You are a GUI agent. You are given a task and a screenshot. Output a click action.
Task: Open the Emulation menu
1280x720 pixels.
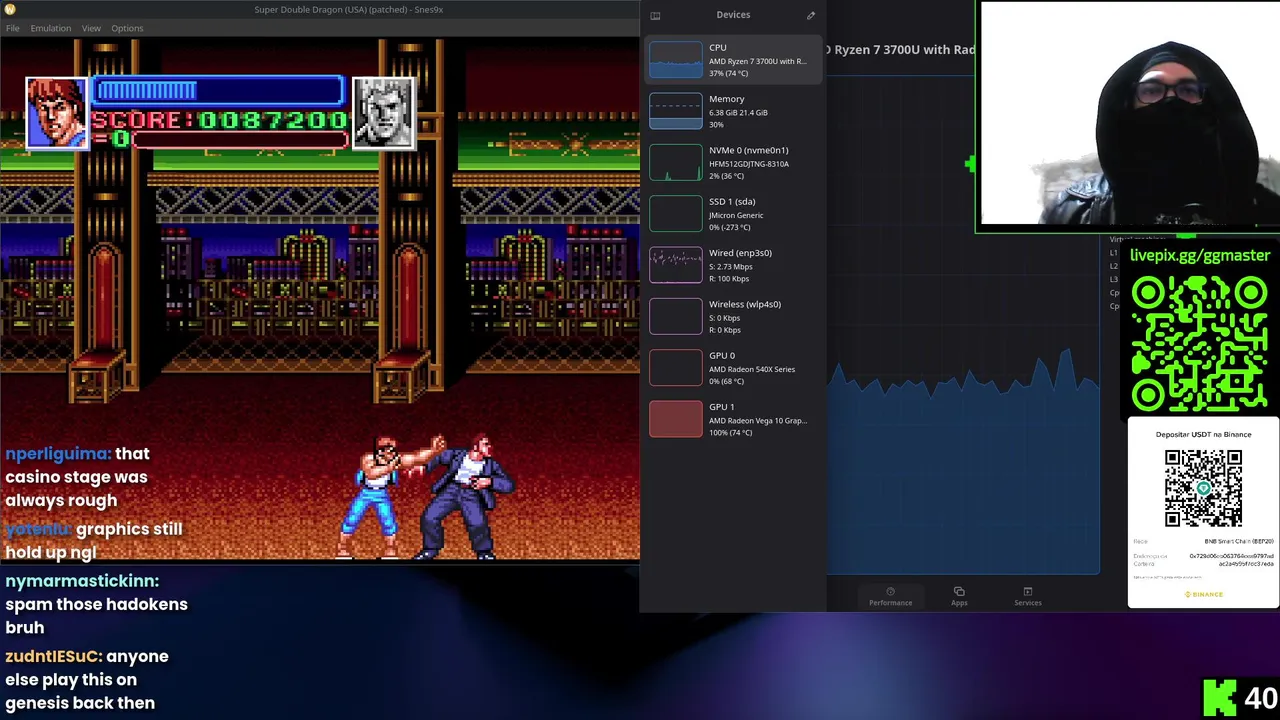50,28
